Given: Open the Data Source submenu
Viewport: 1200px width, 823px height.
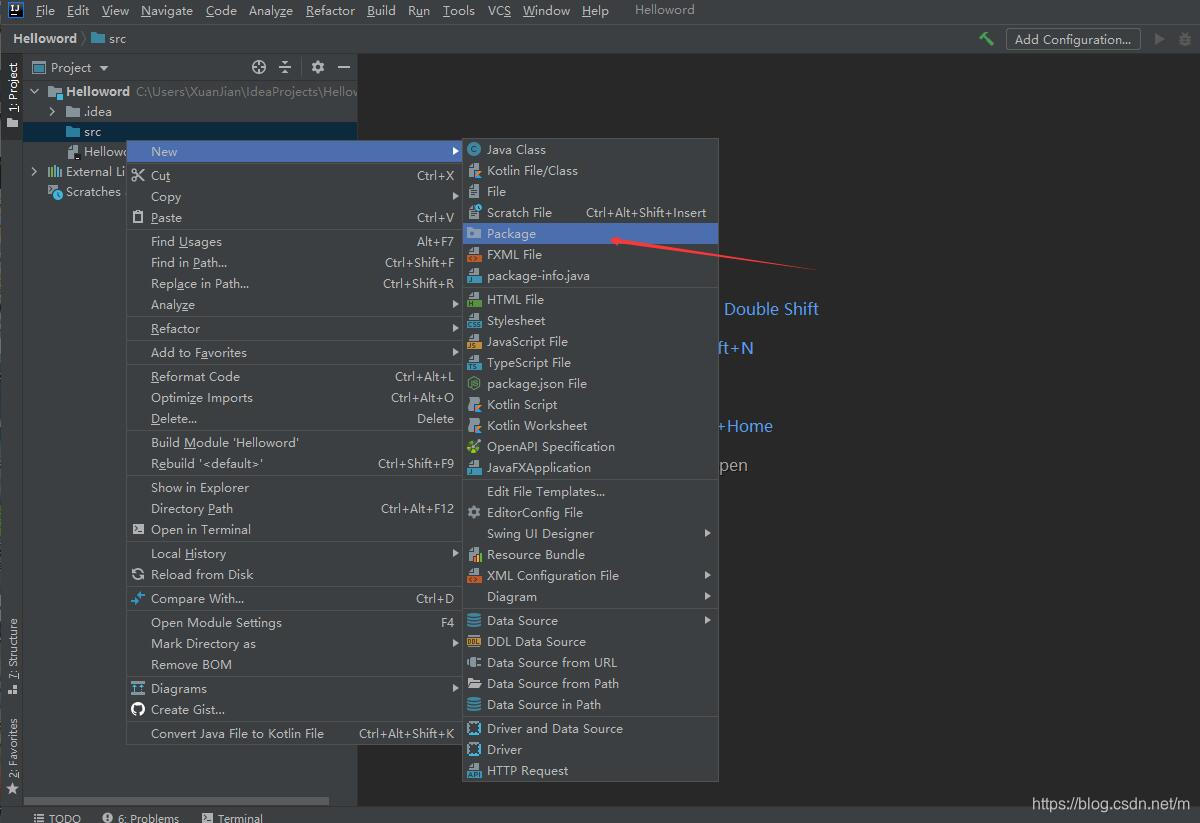Looking at the screenshot, I should (590, 621).
